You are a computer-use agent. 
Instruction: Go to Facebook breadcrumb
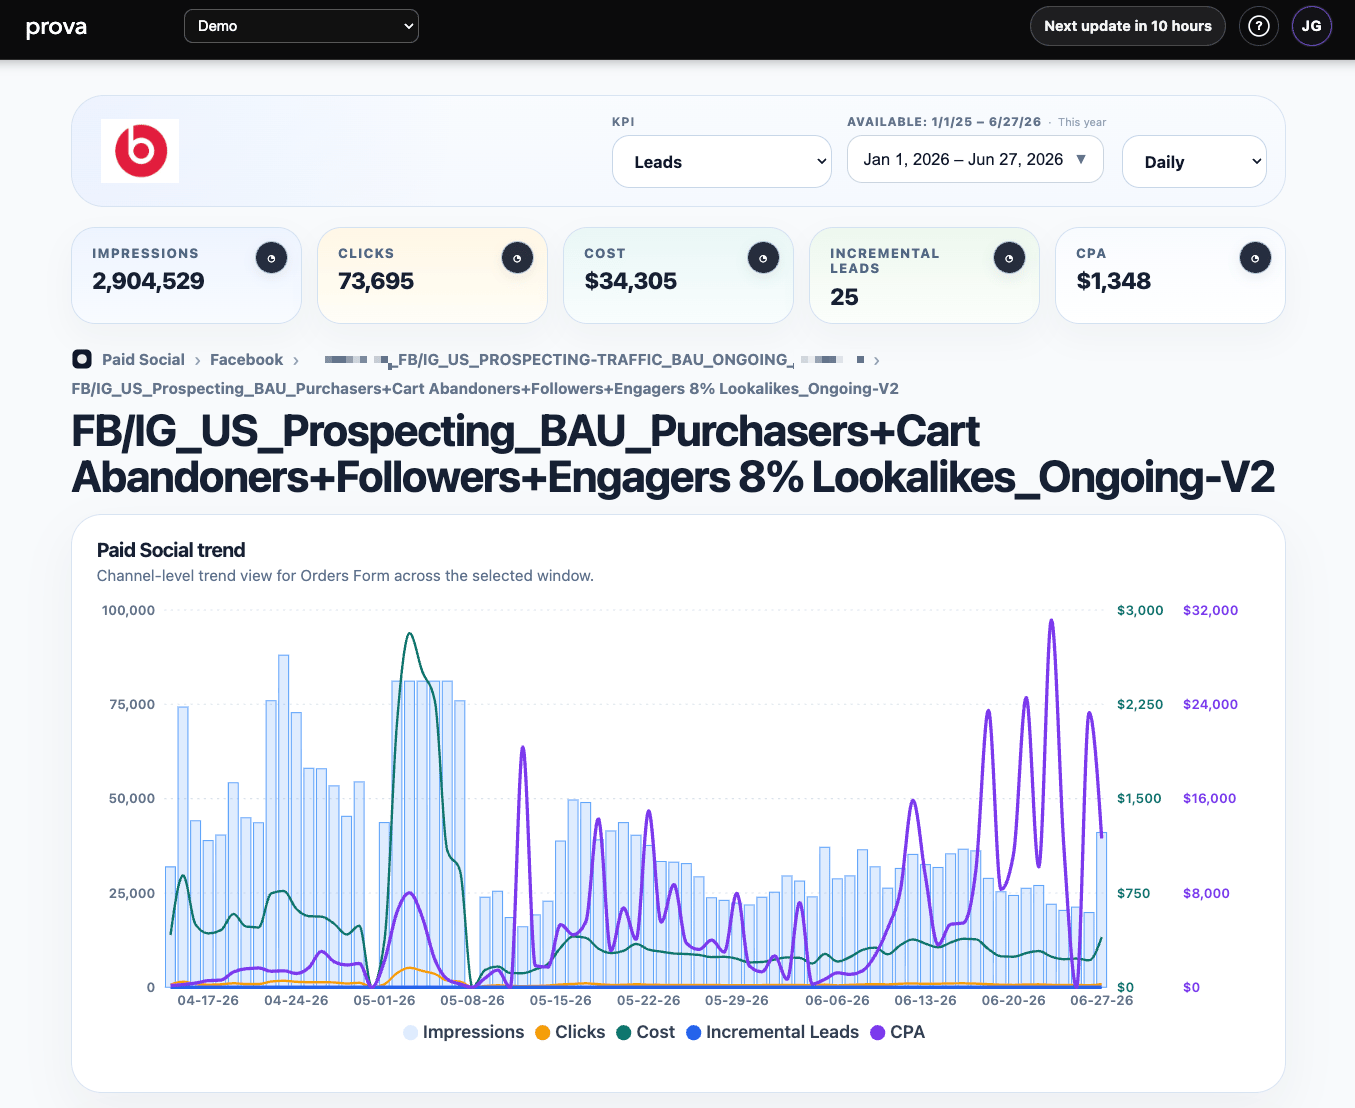[246, 360]
